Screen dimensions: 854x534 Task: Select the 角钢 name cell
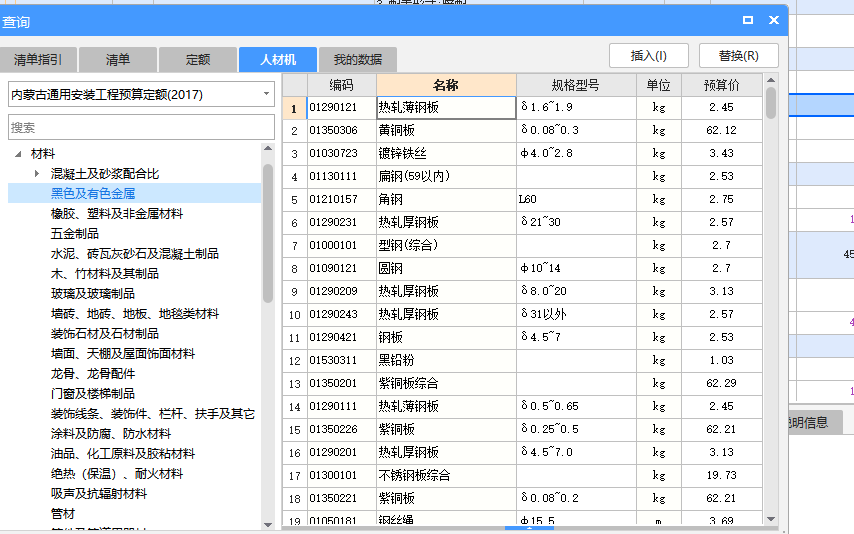[446, 199]
